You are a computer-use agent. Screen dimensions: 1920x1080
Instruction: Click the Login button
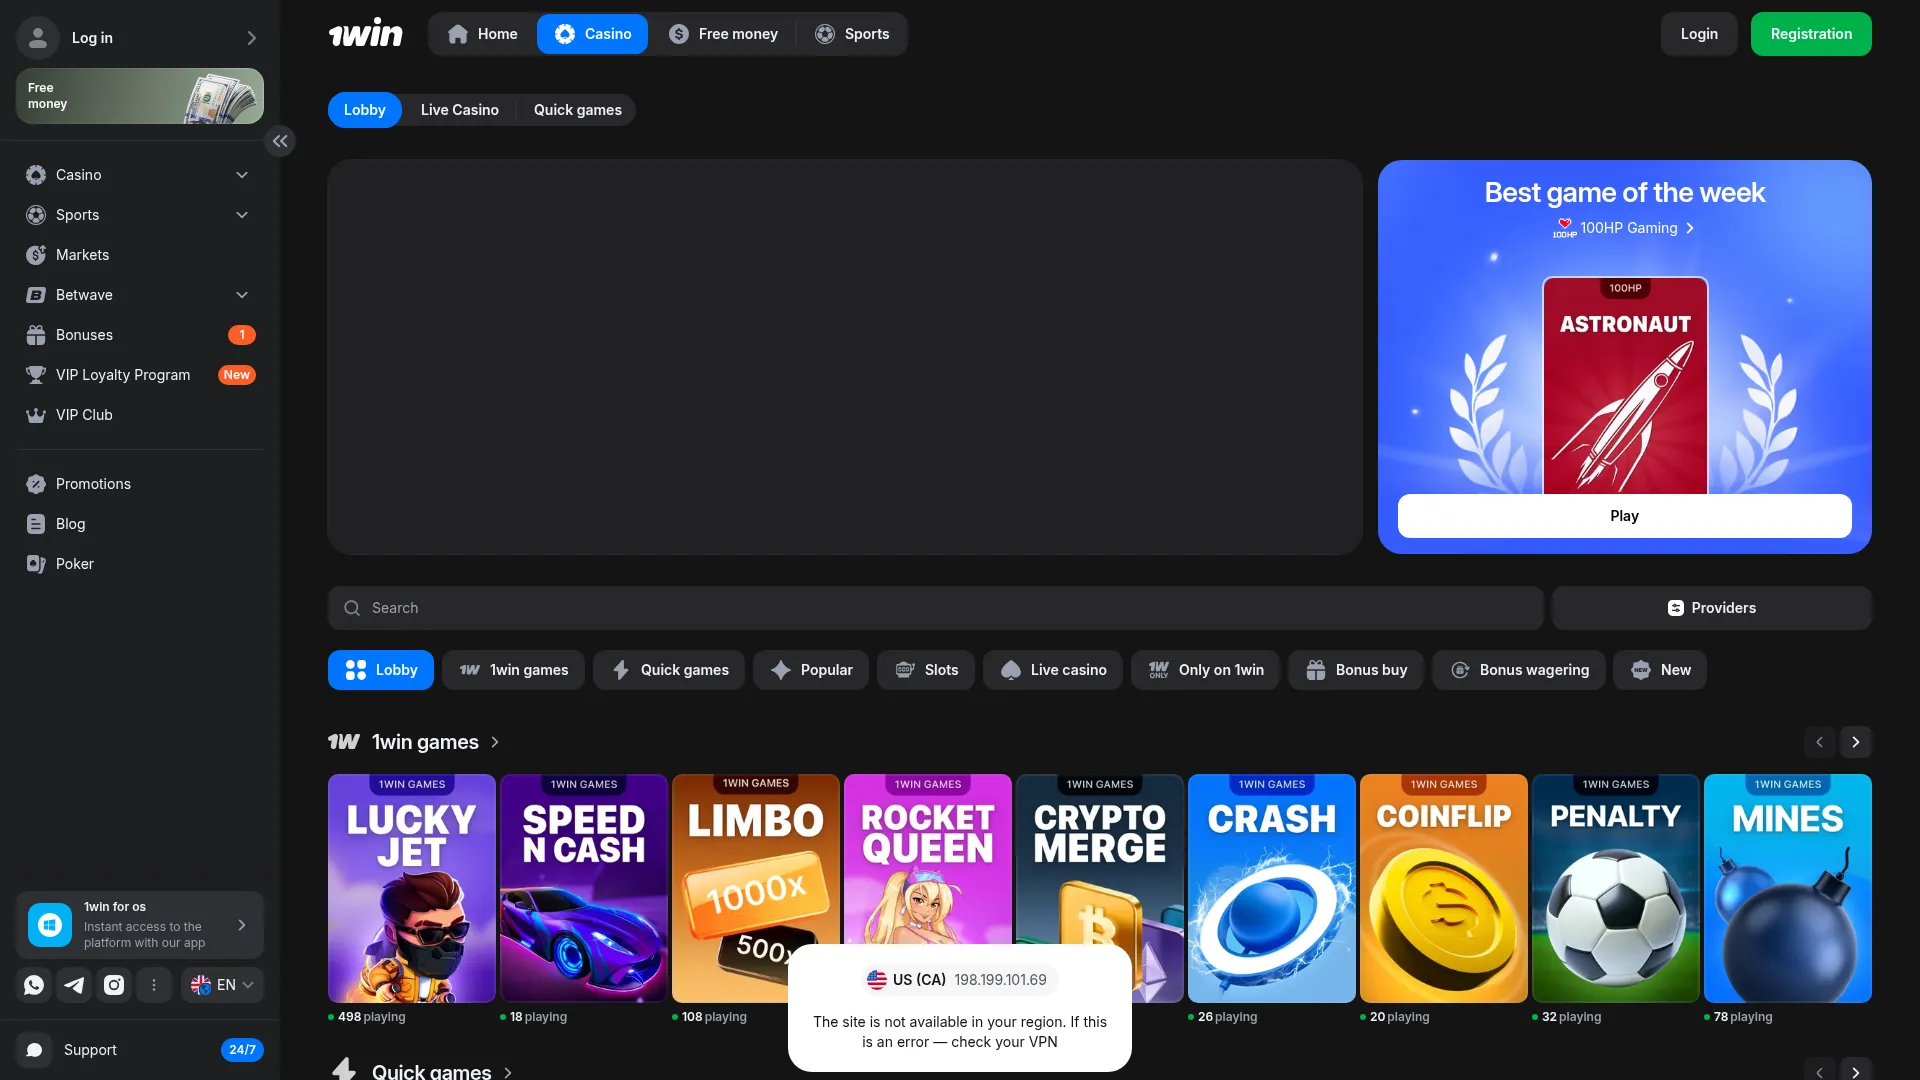coord(1699,34)
